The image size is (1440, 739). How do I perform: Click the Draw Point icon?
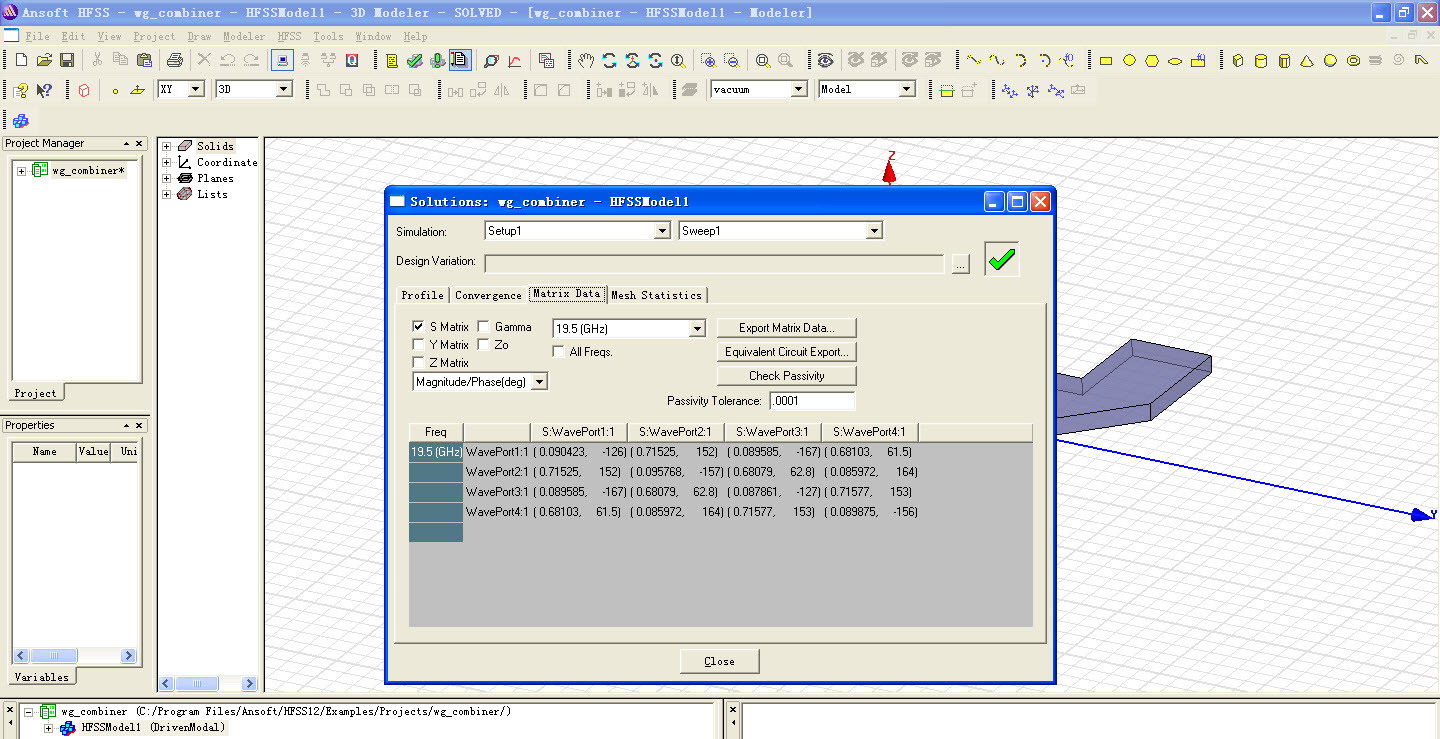(x=115, y=90)
